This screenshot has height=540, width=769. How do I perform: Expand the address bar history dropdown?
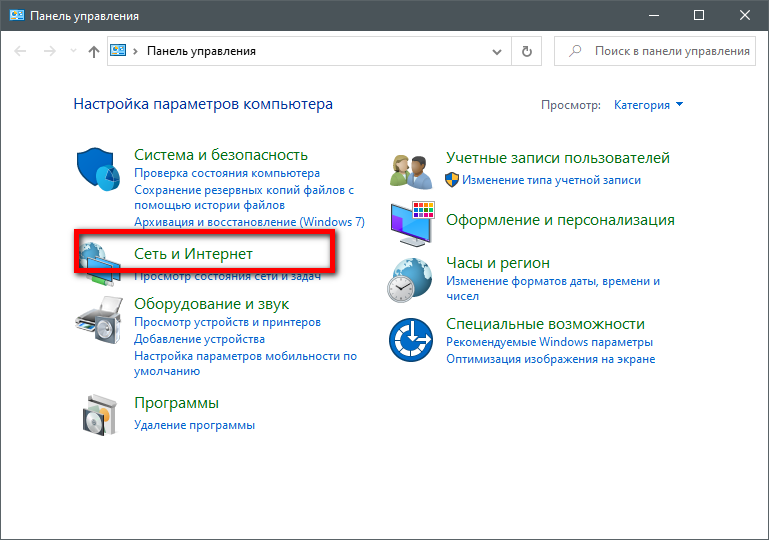click(x=497, y=51)
